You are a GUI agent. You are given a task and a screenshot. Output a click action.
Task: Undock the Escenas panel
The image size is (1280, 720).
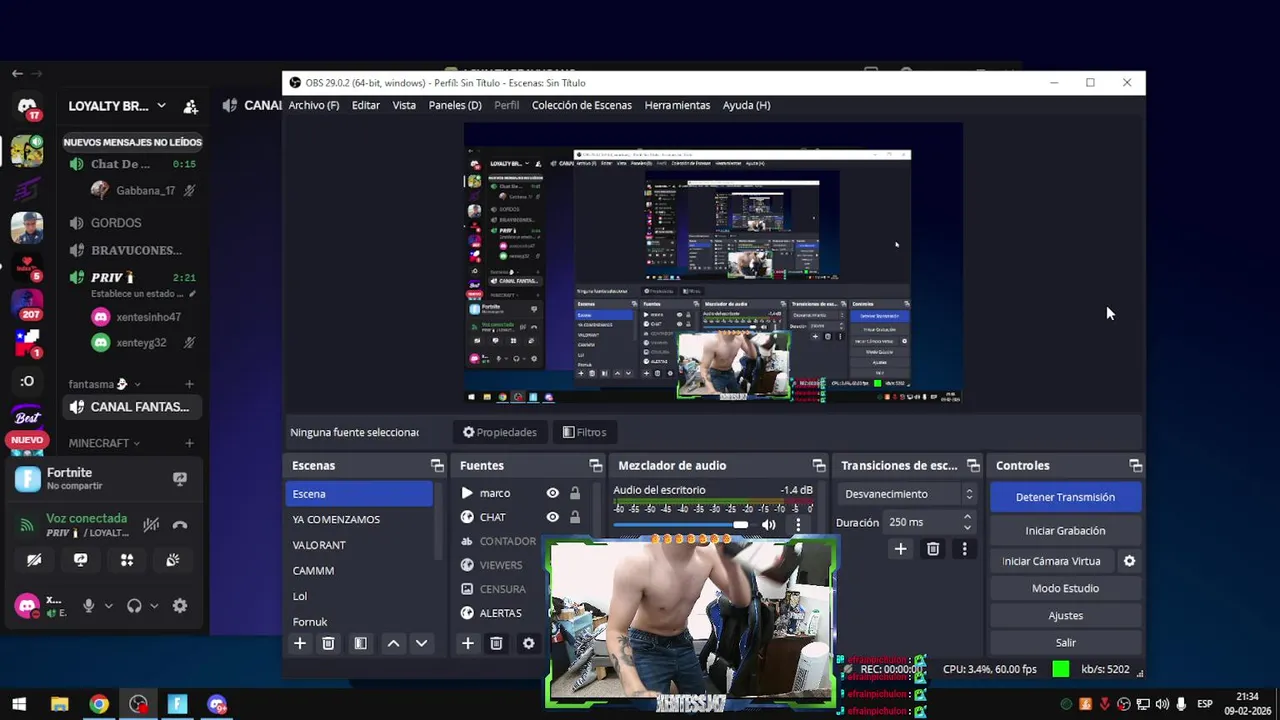point(437,466)
